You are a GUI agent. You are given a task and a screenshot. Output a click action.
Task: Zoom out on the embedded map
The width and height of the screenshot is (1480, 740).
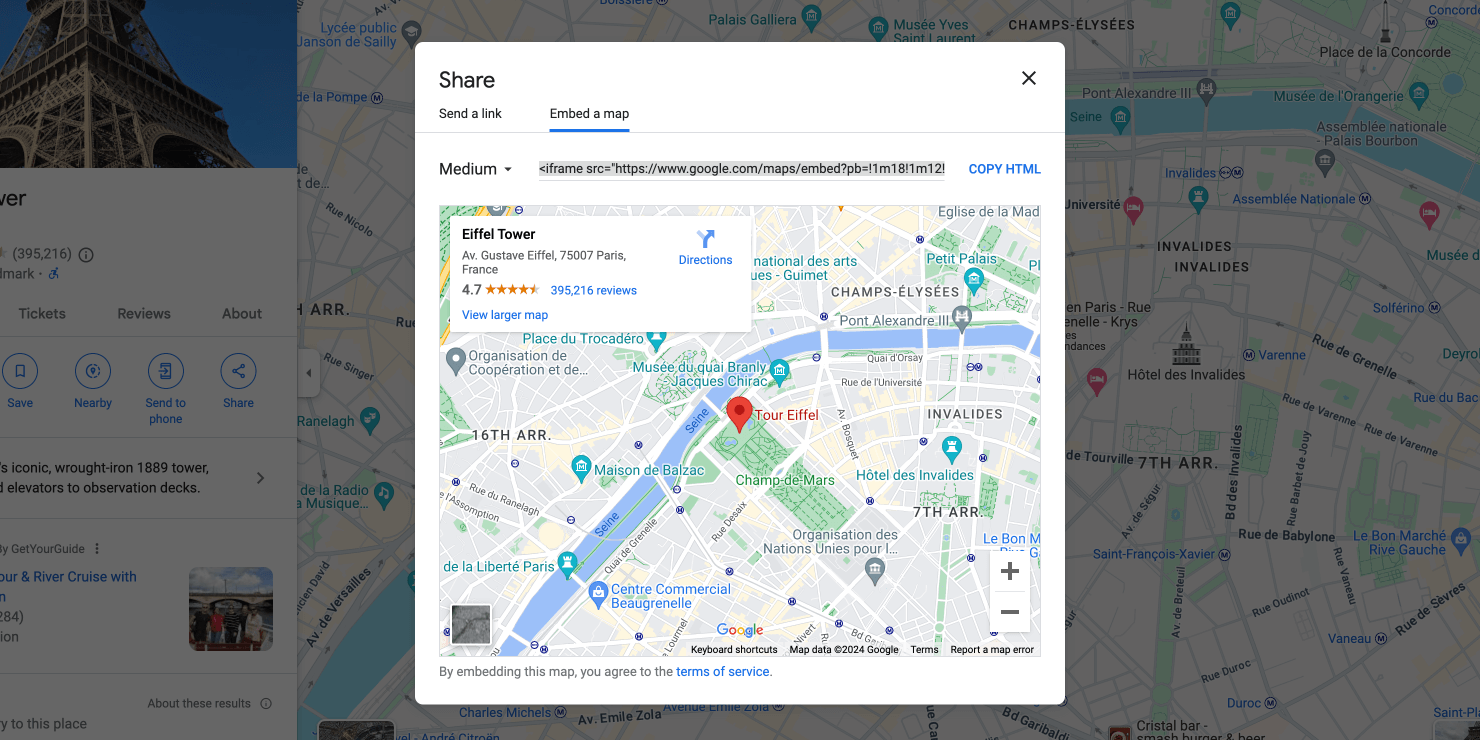tap(1009, 612)
